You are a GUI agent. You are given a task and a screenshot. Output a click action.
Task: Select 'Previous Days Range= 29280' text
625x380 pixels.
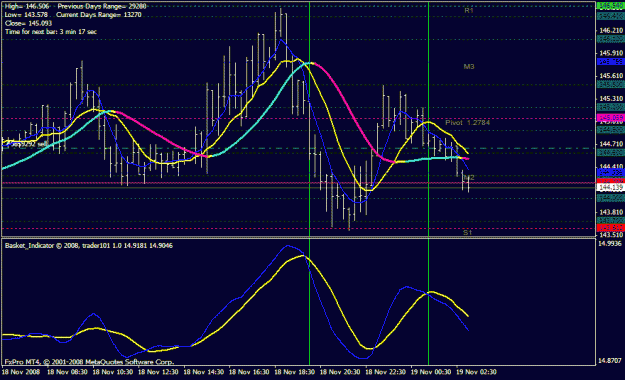click(102, 6)
